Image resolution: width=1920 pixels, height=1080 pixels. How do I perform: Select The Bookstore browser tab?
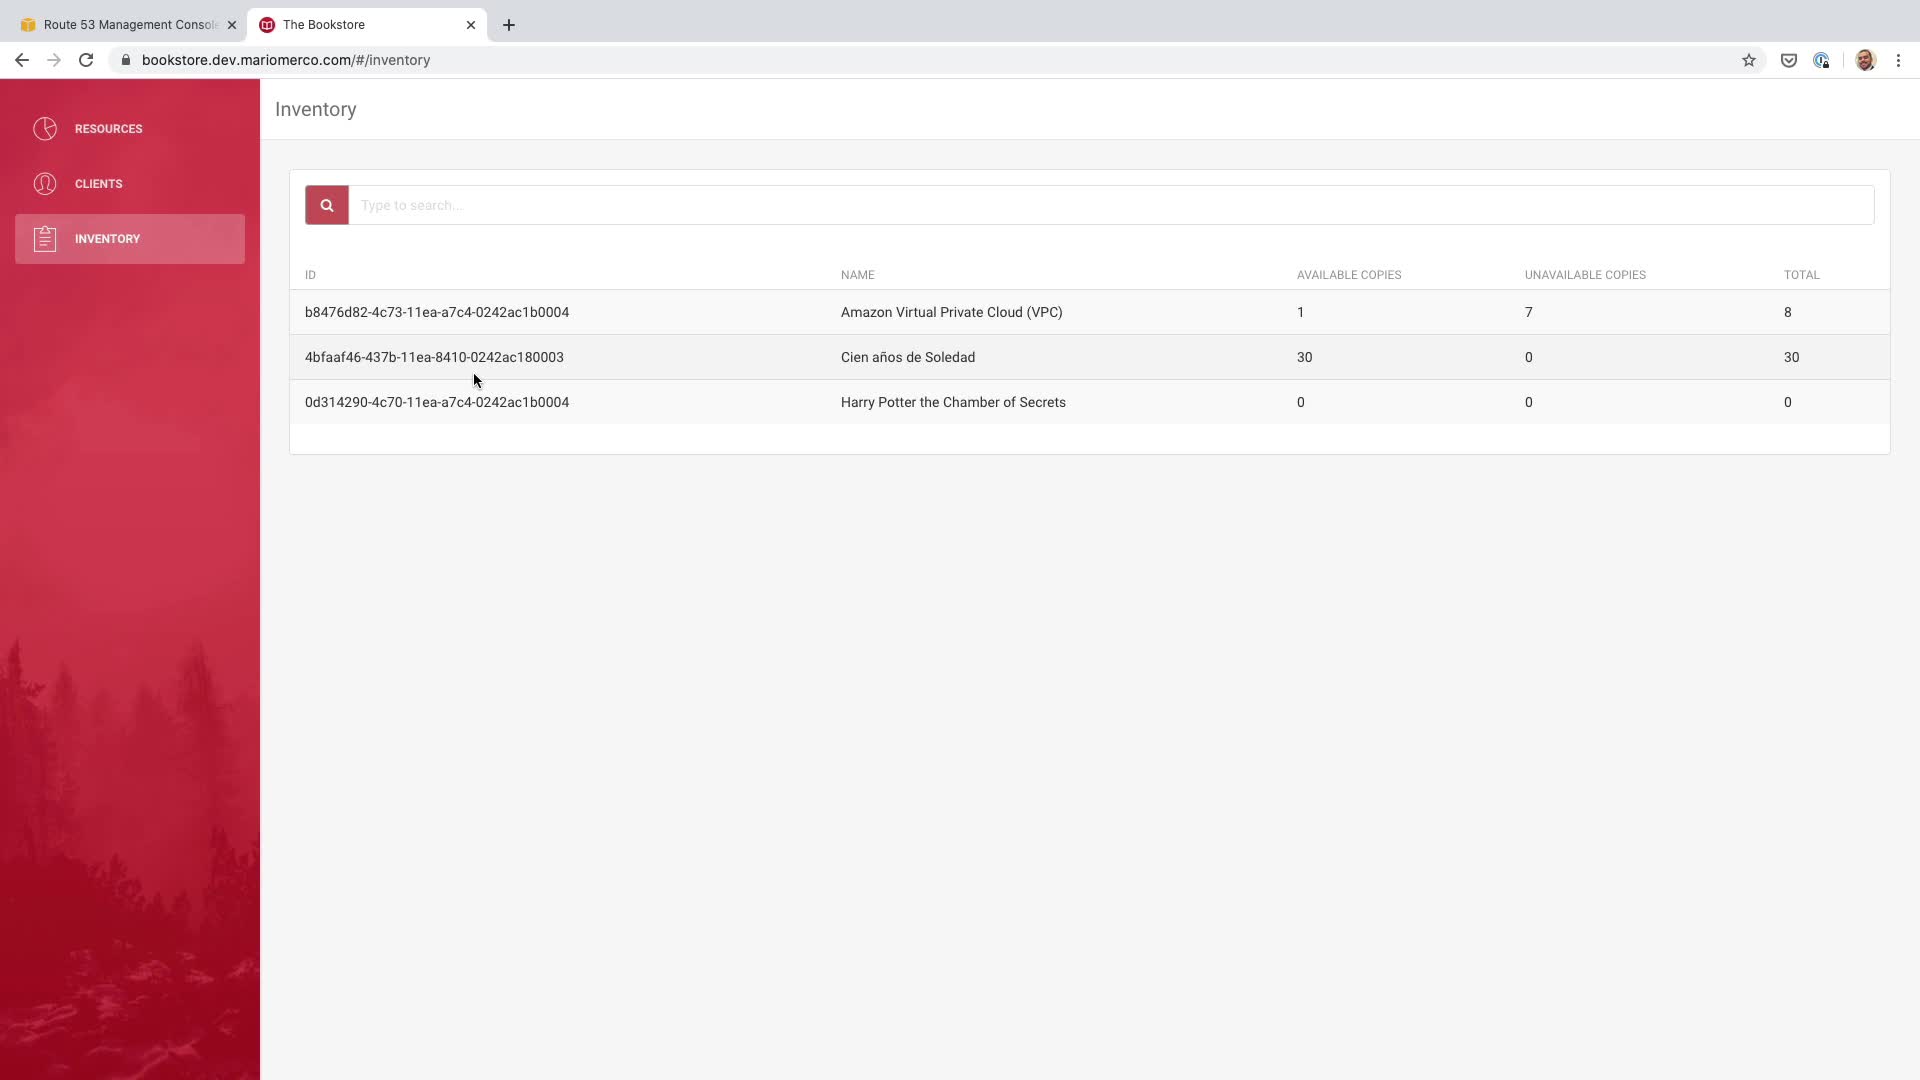[x=360, y=25]
